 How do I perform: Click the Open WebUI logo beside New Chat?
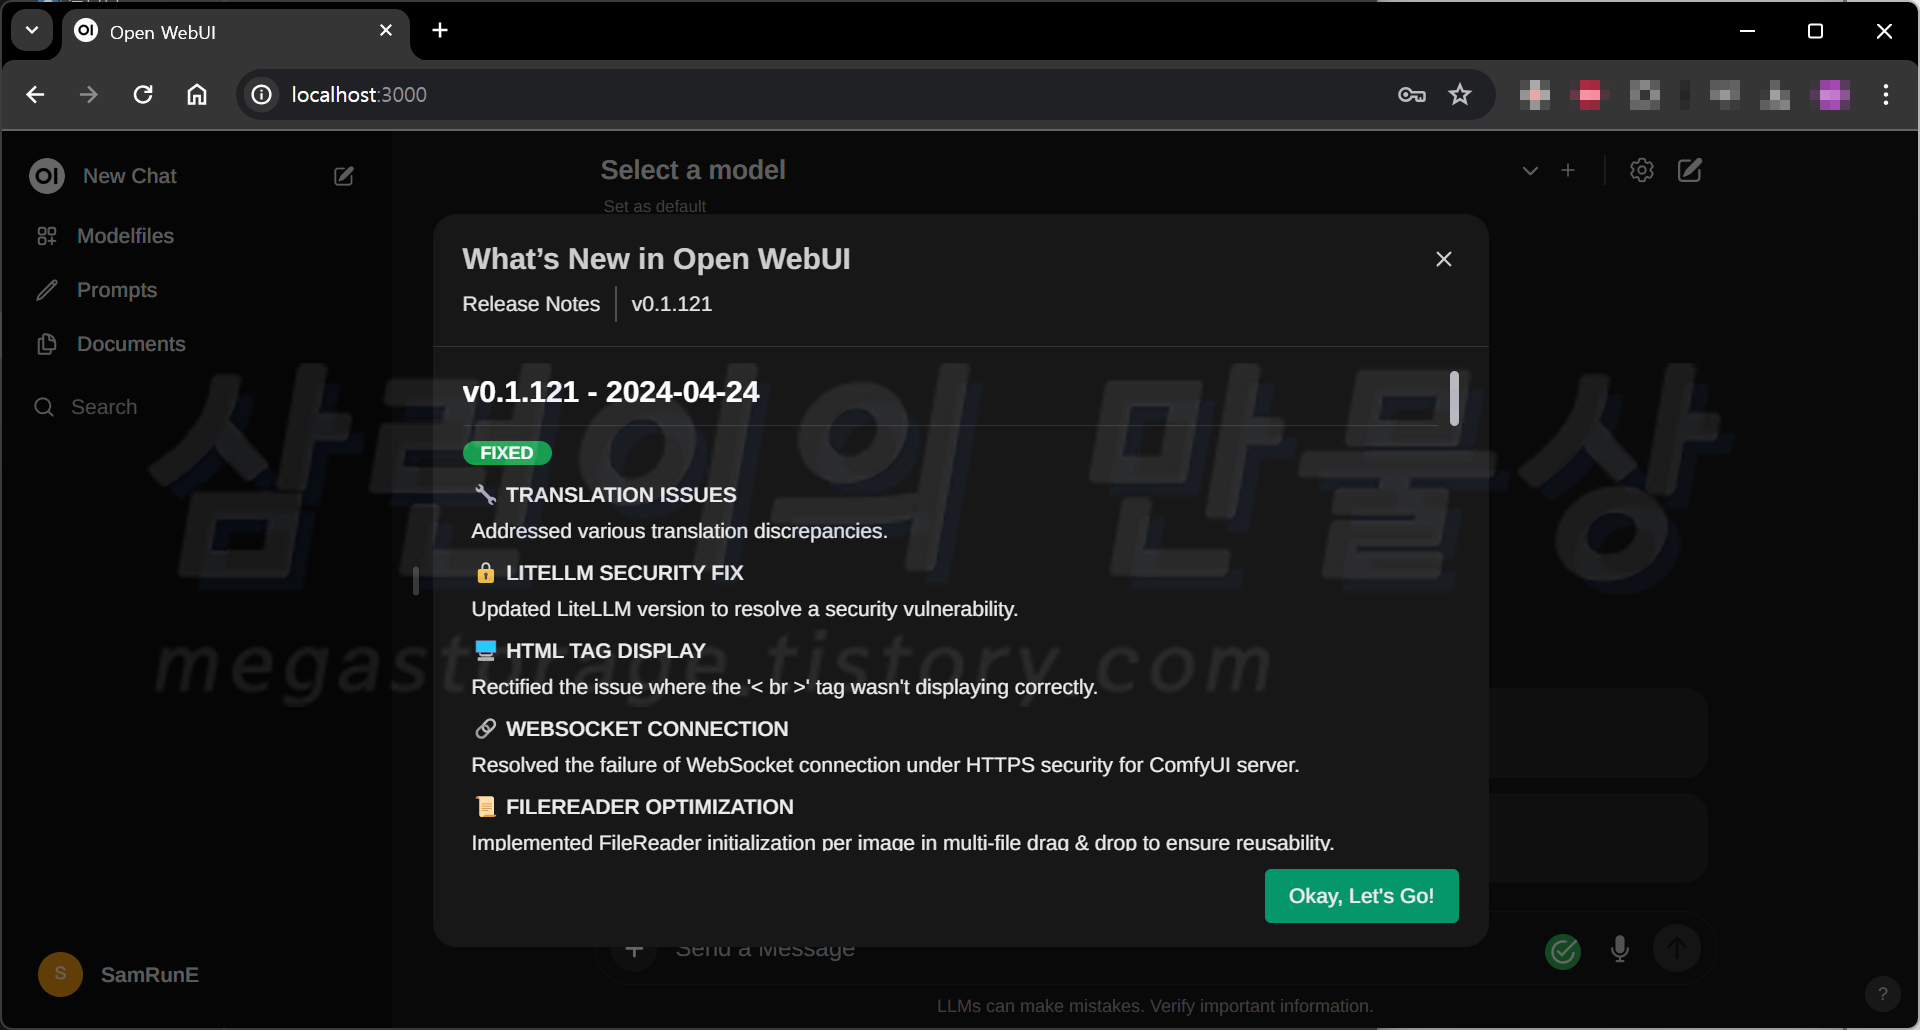pyautogui.click(x=47, y=176)
